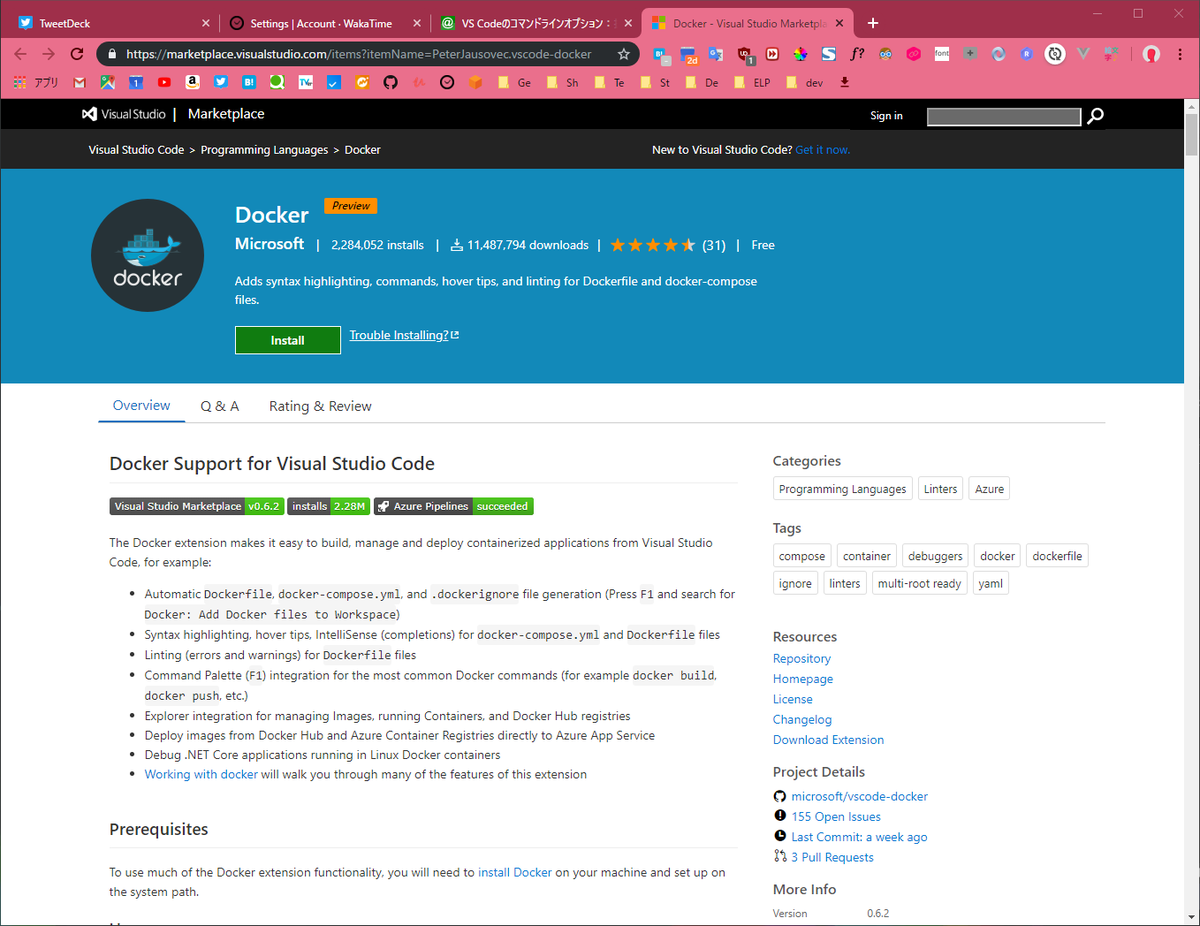Open the Google Maps bookmark
This screenshot has height=926, width=1200.
107,83
